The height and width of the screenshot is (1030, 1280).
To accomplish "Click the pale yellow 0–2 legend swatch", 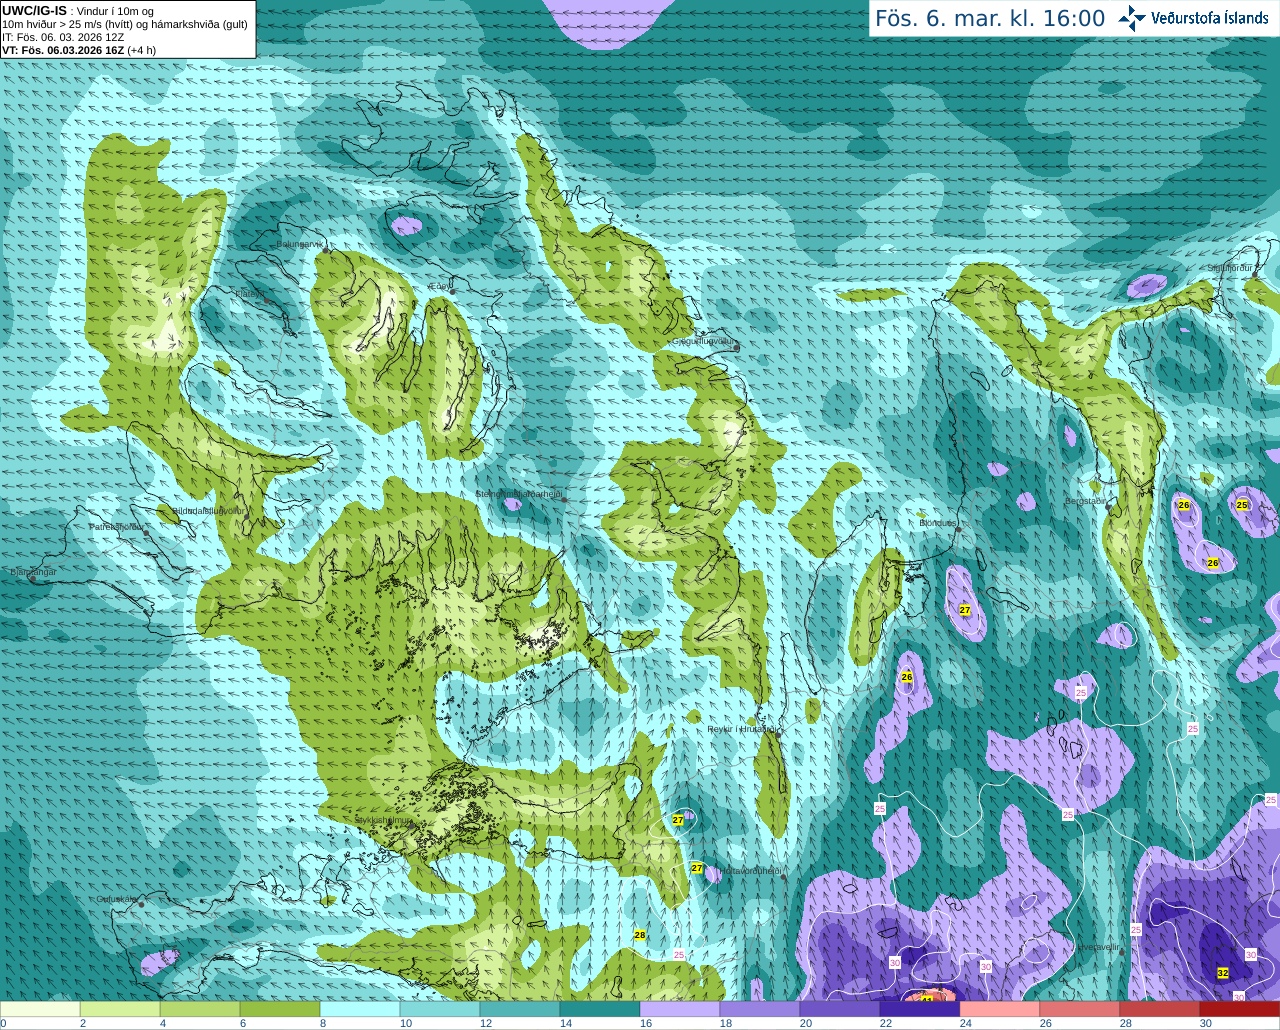I will click(x=40, y=1010).
